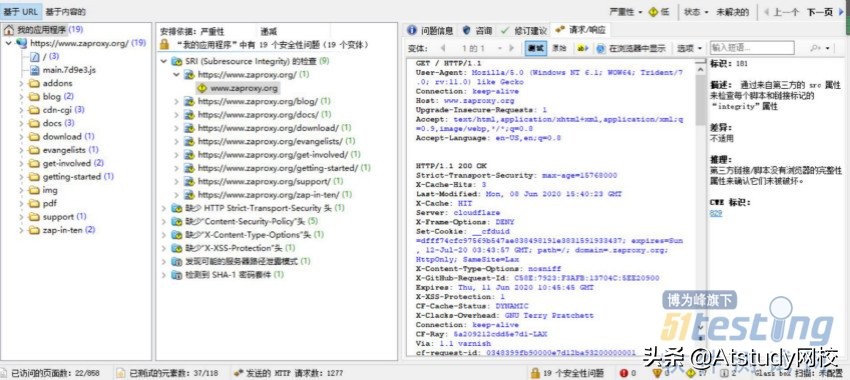
Task: Click the yellow highlight arrow toolbar icon
Action: (583, 48)
